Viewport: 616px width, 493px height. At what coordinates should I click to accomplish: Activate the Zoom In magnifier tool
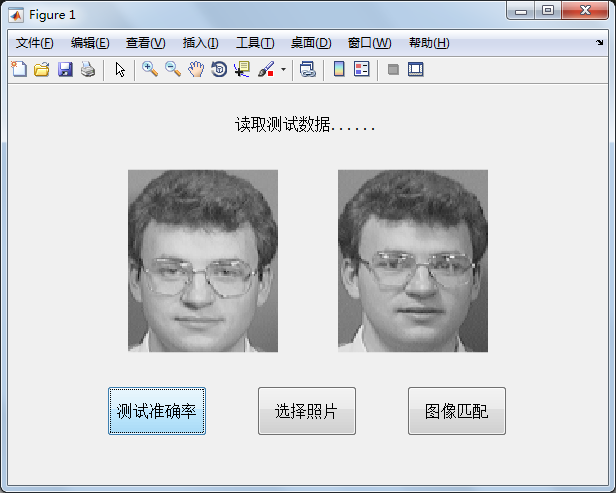(x=150, y=69)
